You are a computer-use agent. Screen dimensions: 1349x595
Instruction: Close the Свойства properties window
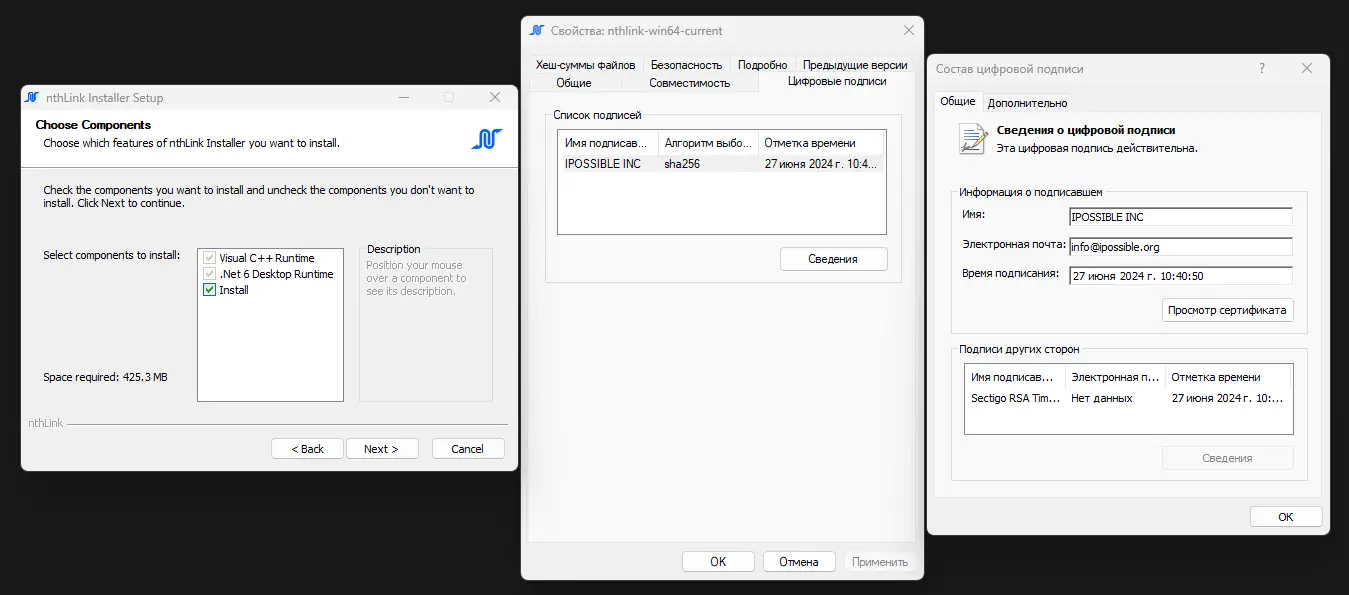[908, 31]
